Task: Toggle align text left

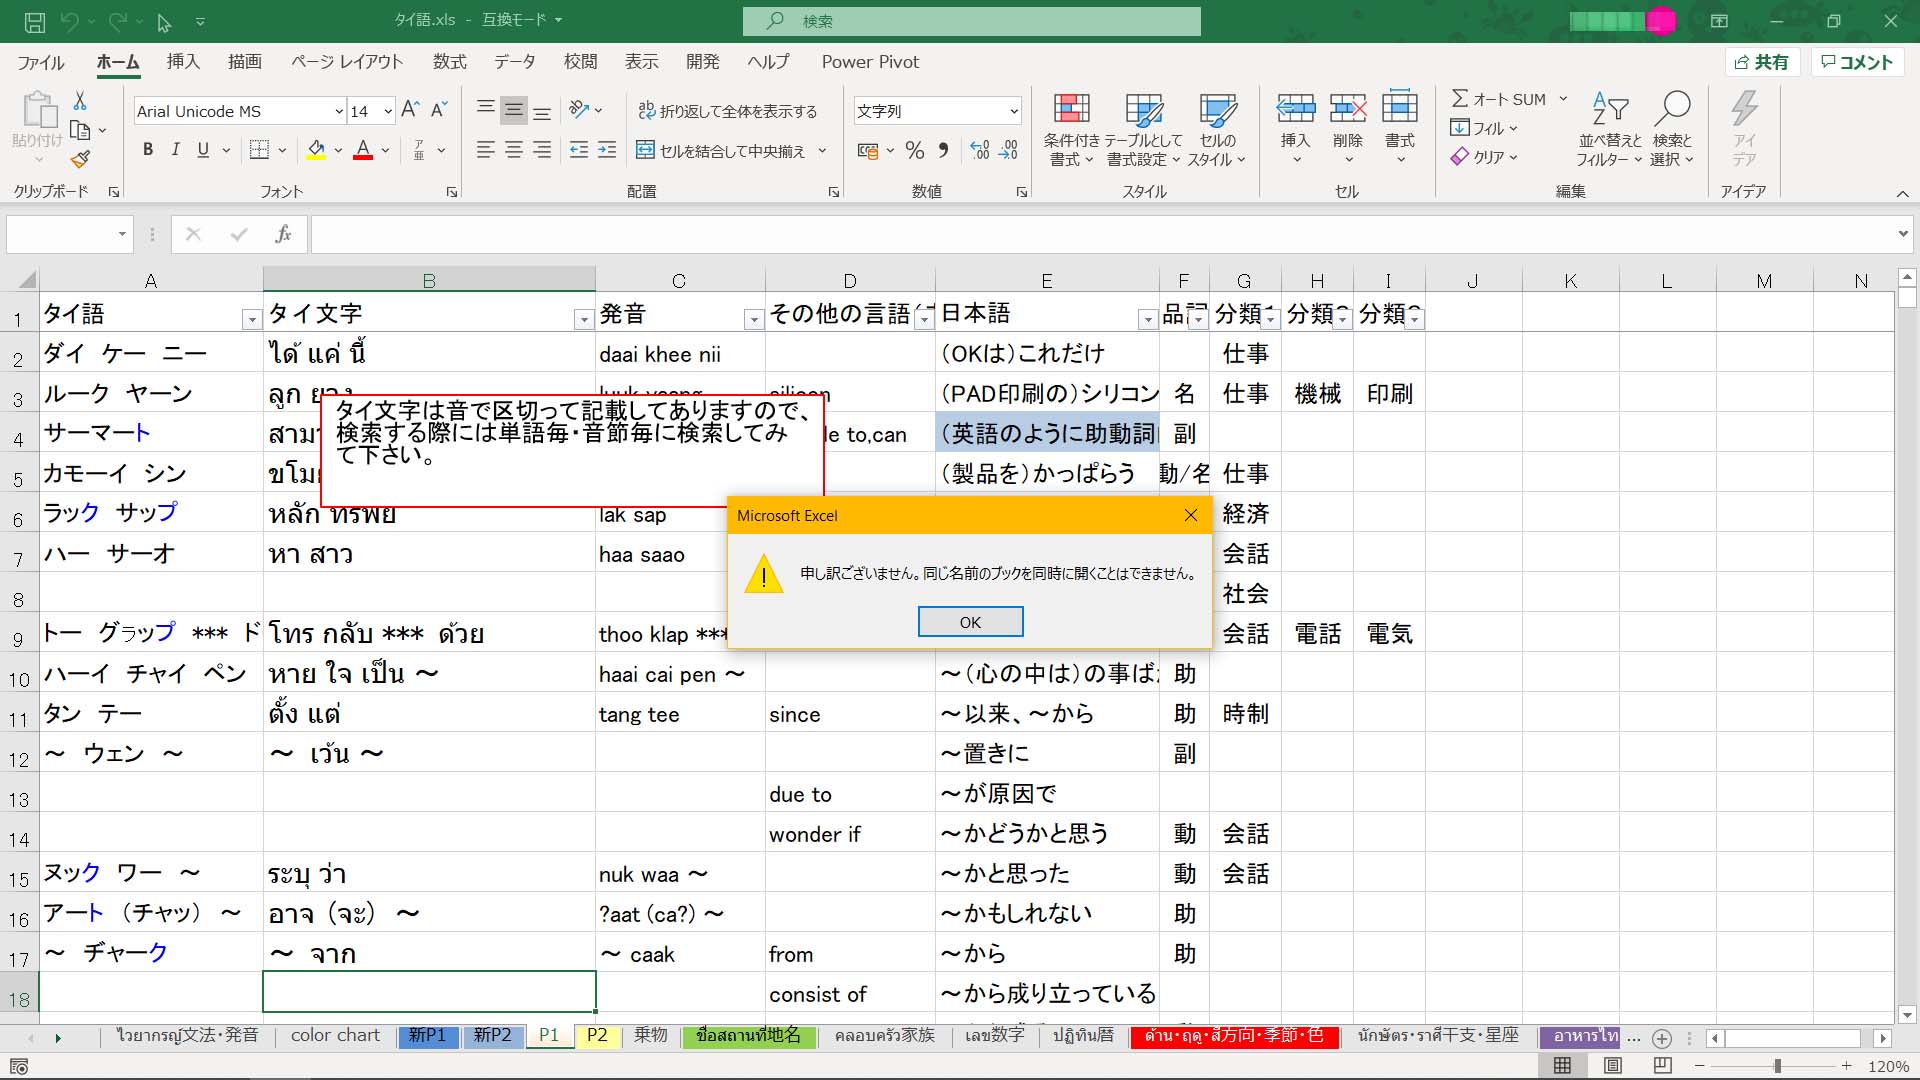Action: point(486,150)
